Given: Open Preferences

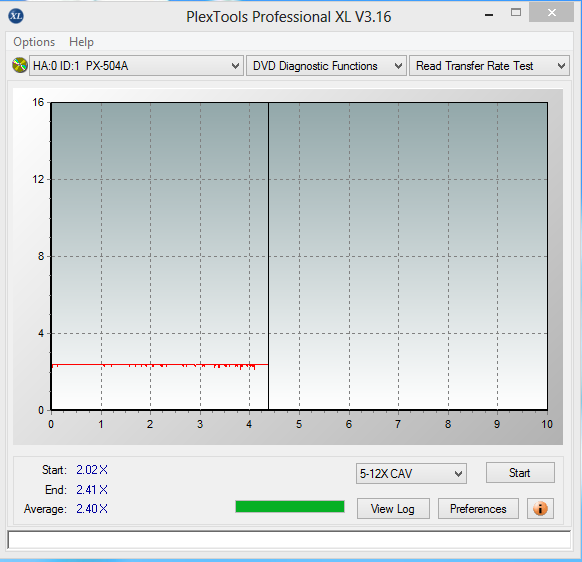Looking at the screenshot, I should click(x=478, y=509).
